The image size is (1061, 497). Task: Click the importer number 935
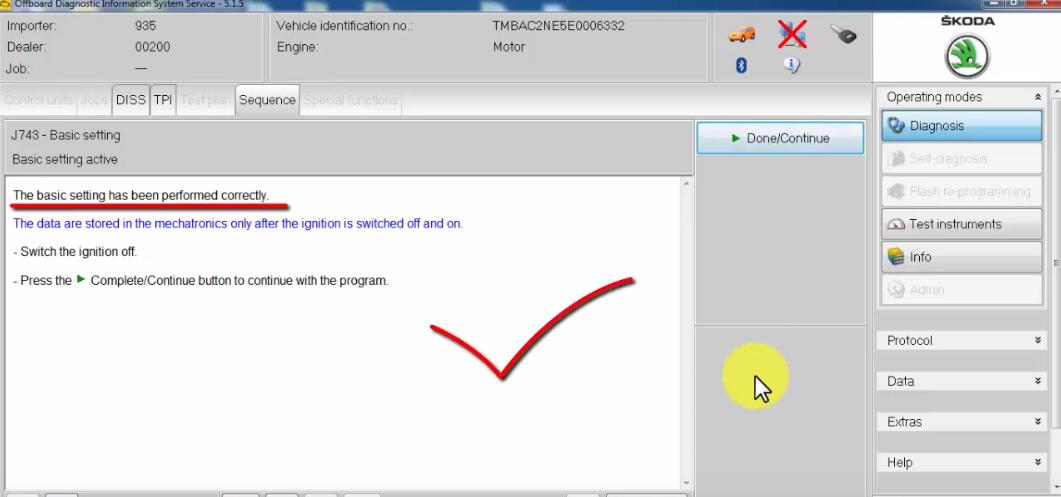click(145, 26)
